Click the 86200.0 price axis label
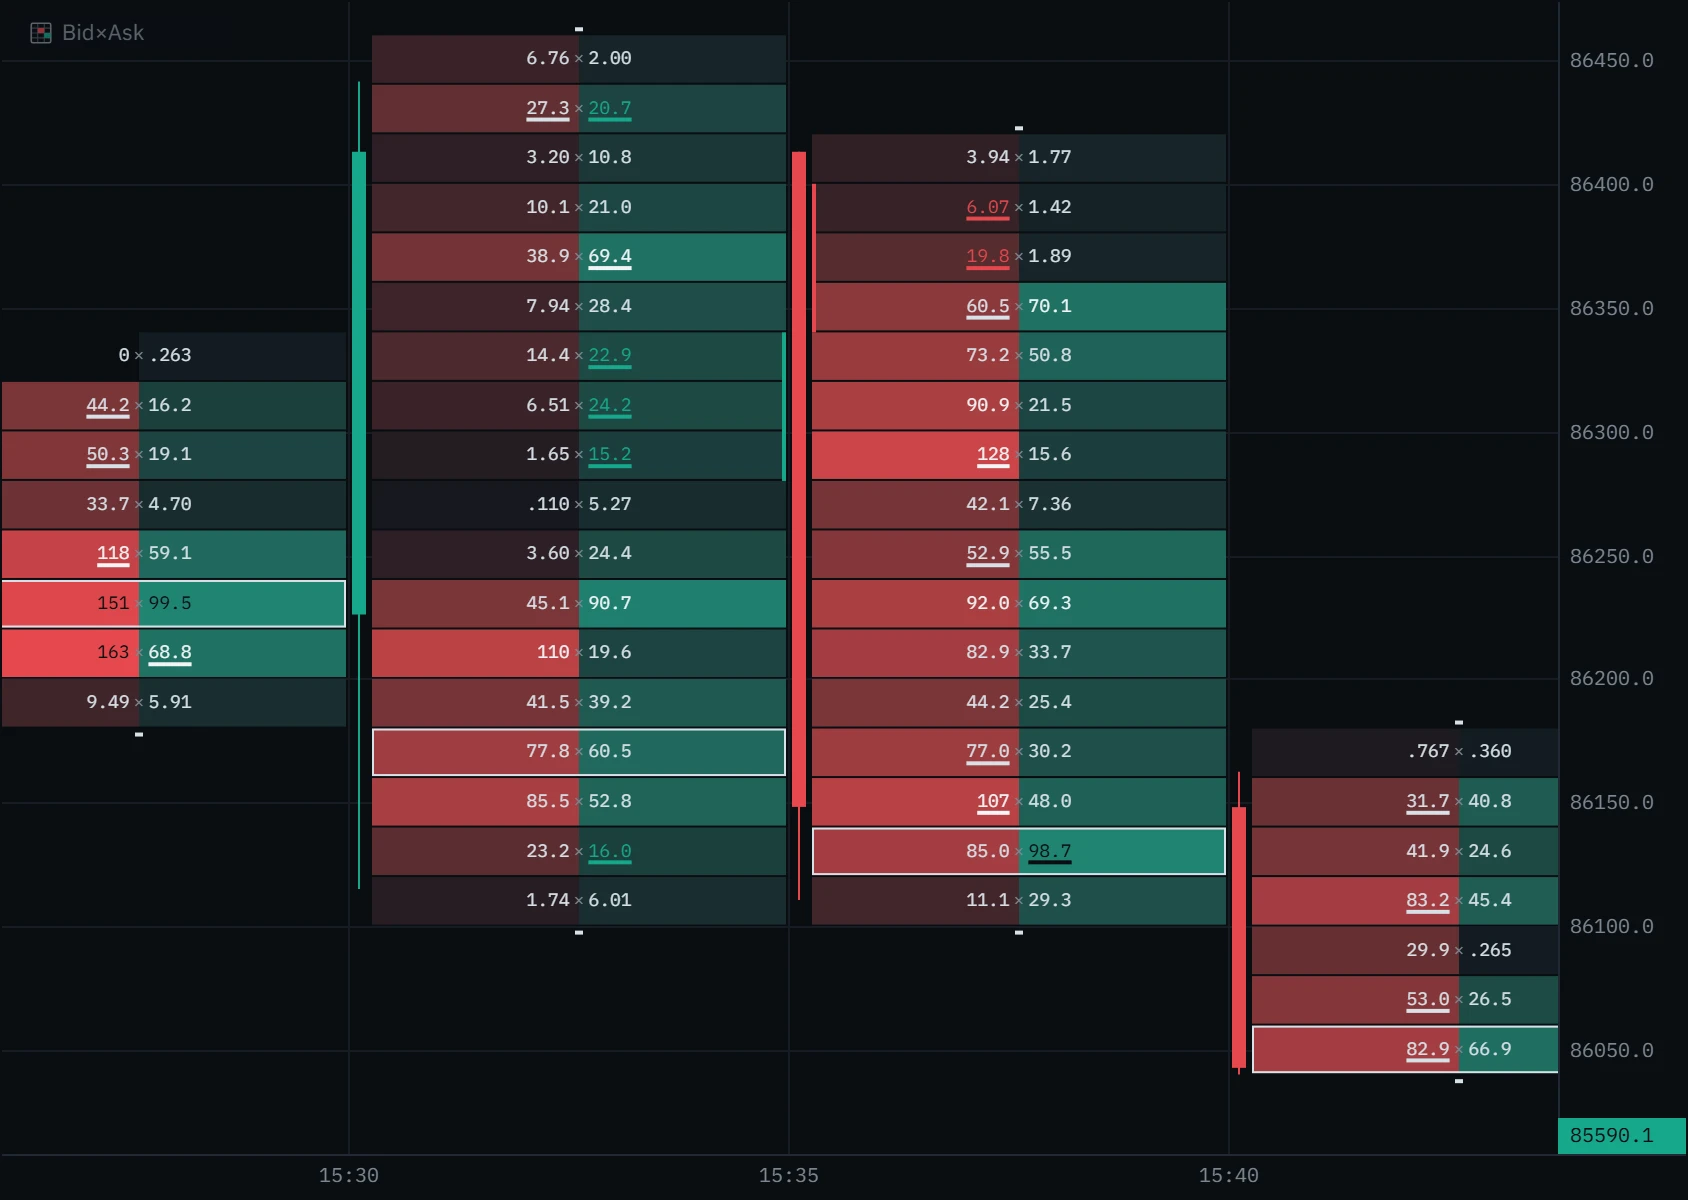This screenshot has height=1200, width=1688. tap(1611, 679)
